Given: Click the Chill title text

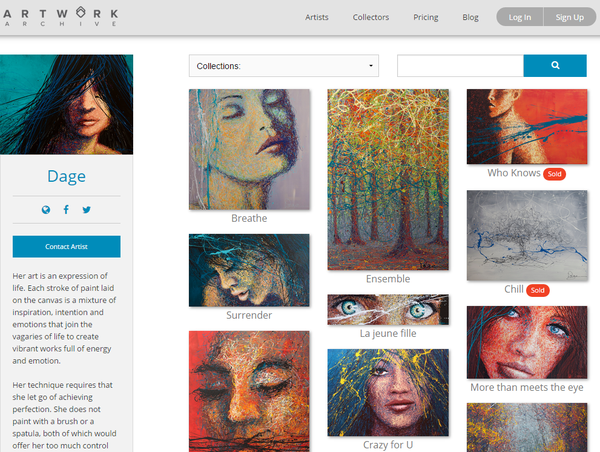Looking at the screenshot, I should pyautogui.click(x=514, y=289).
